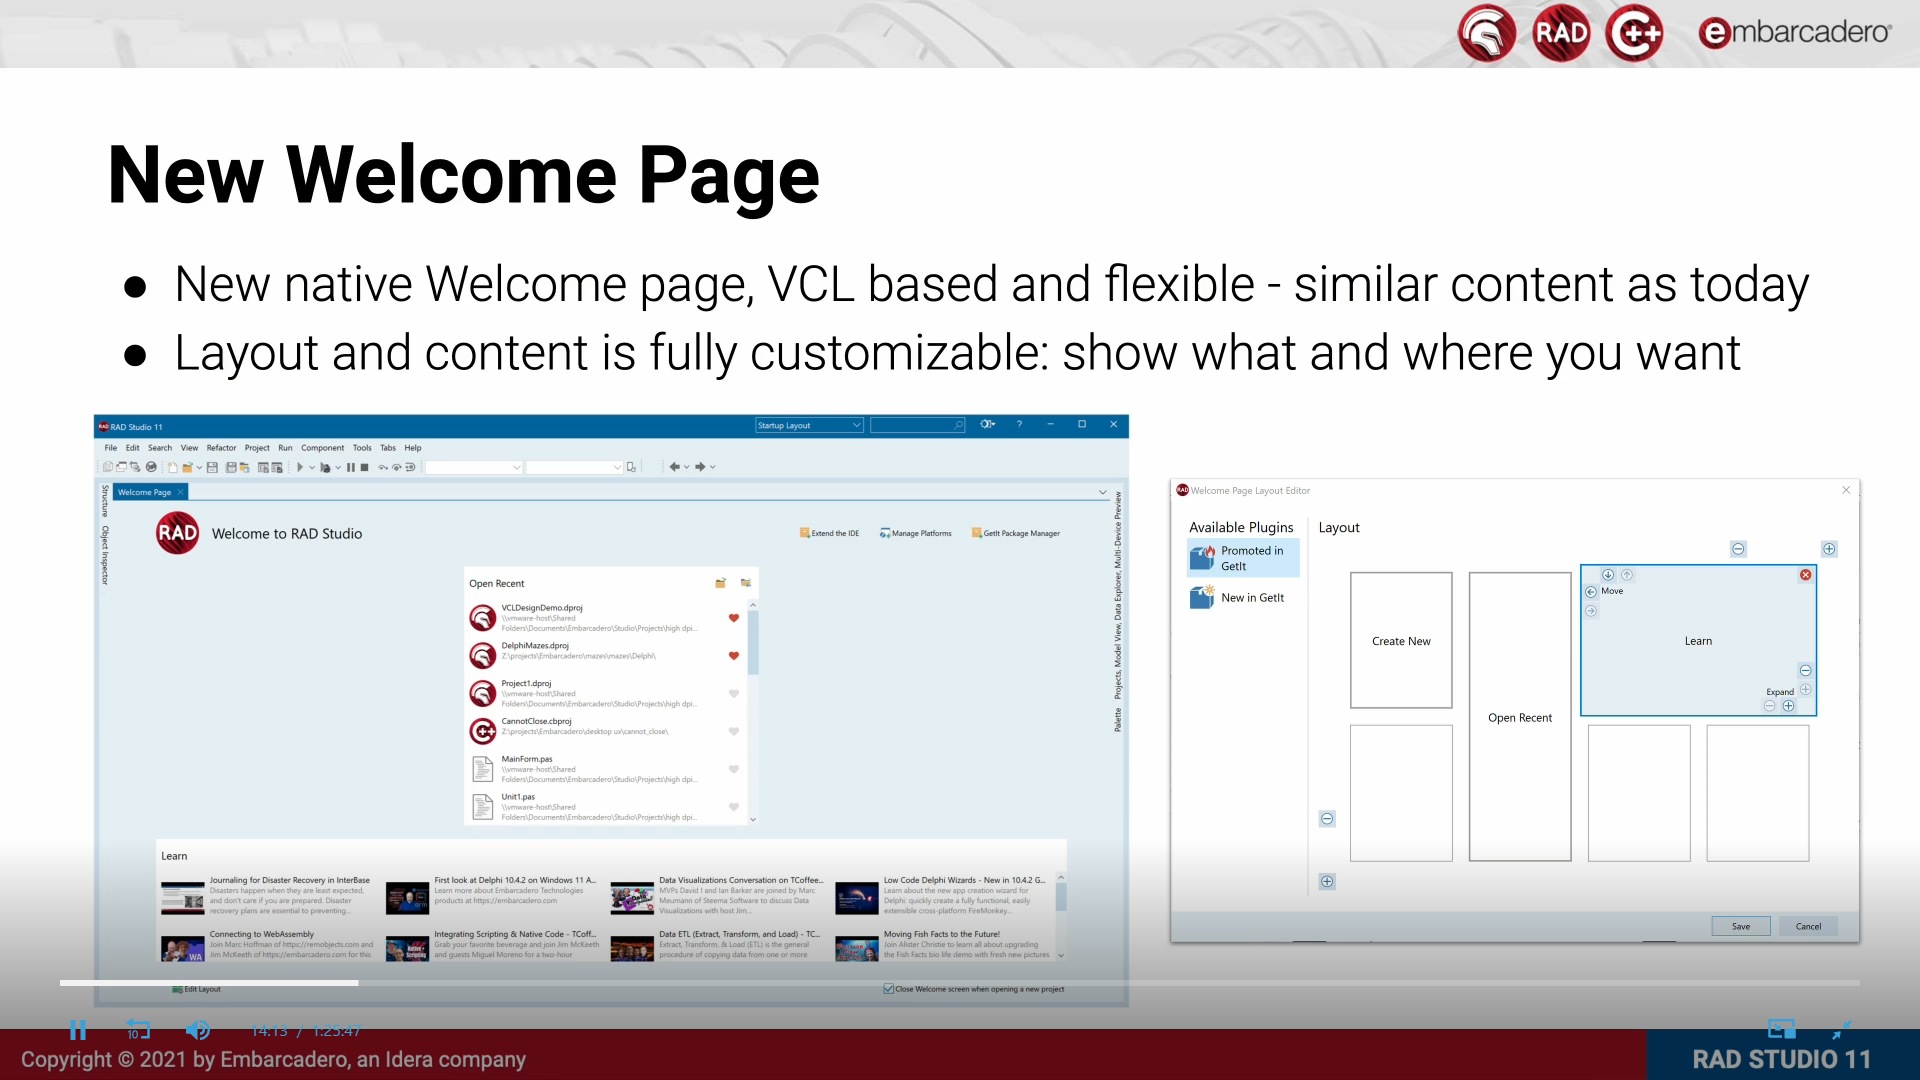Click the mute volume speaker icon
The image size is (1920, 1080).
pyautogui.click(x=198, y=1030)
